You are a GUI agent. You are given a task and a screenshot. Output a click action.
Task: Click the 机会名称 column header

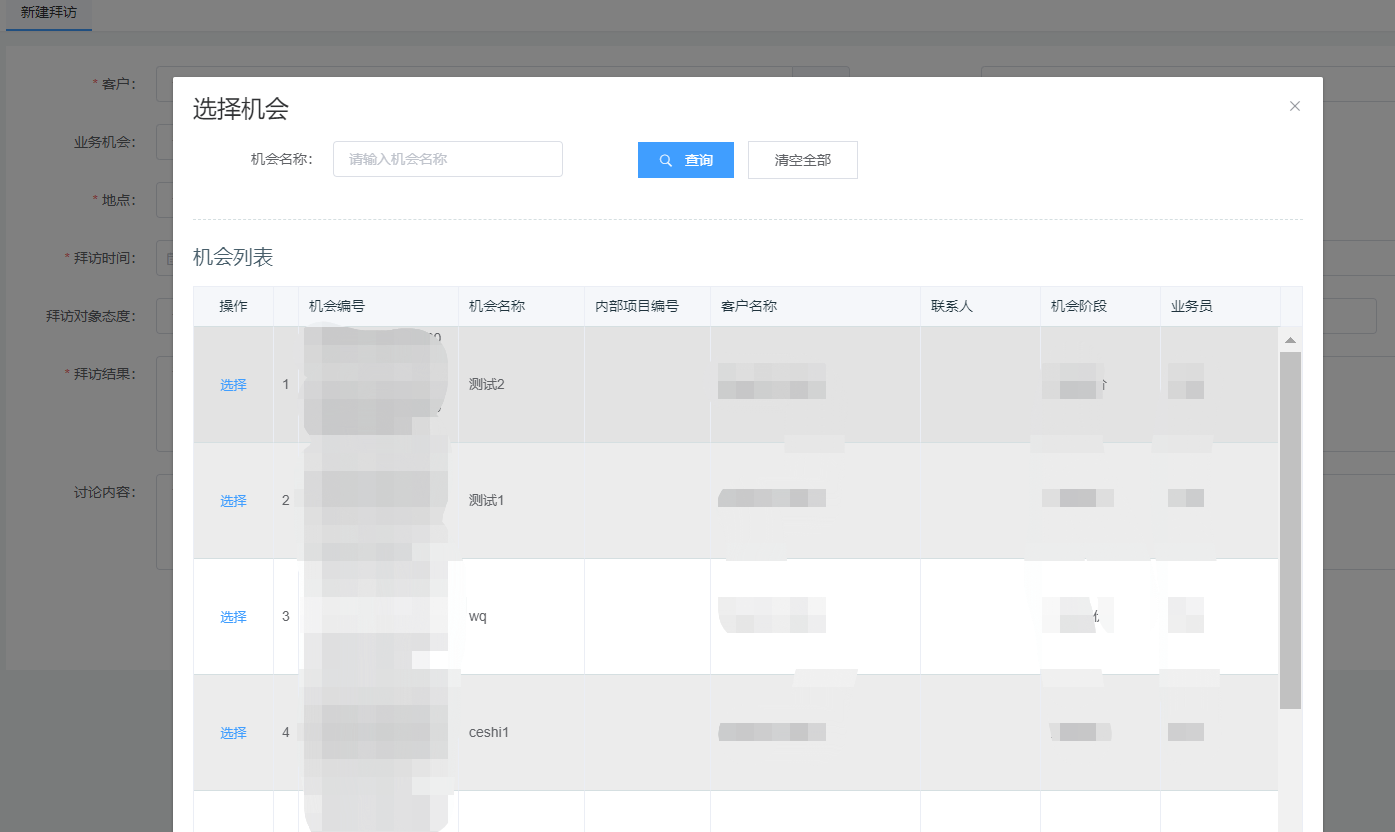click(497, 306)
